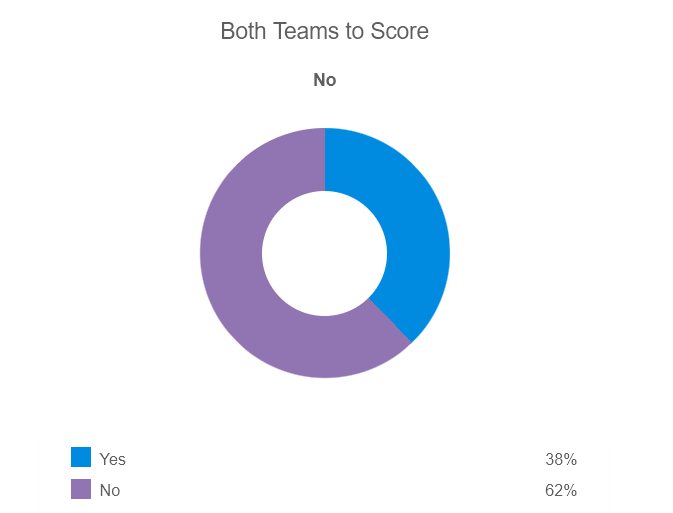Click the purple No legend swatch

pos(81,489)
